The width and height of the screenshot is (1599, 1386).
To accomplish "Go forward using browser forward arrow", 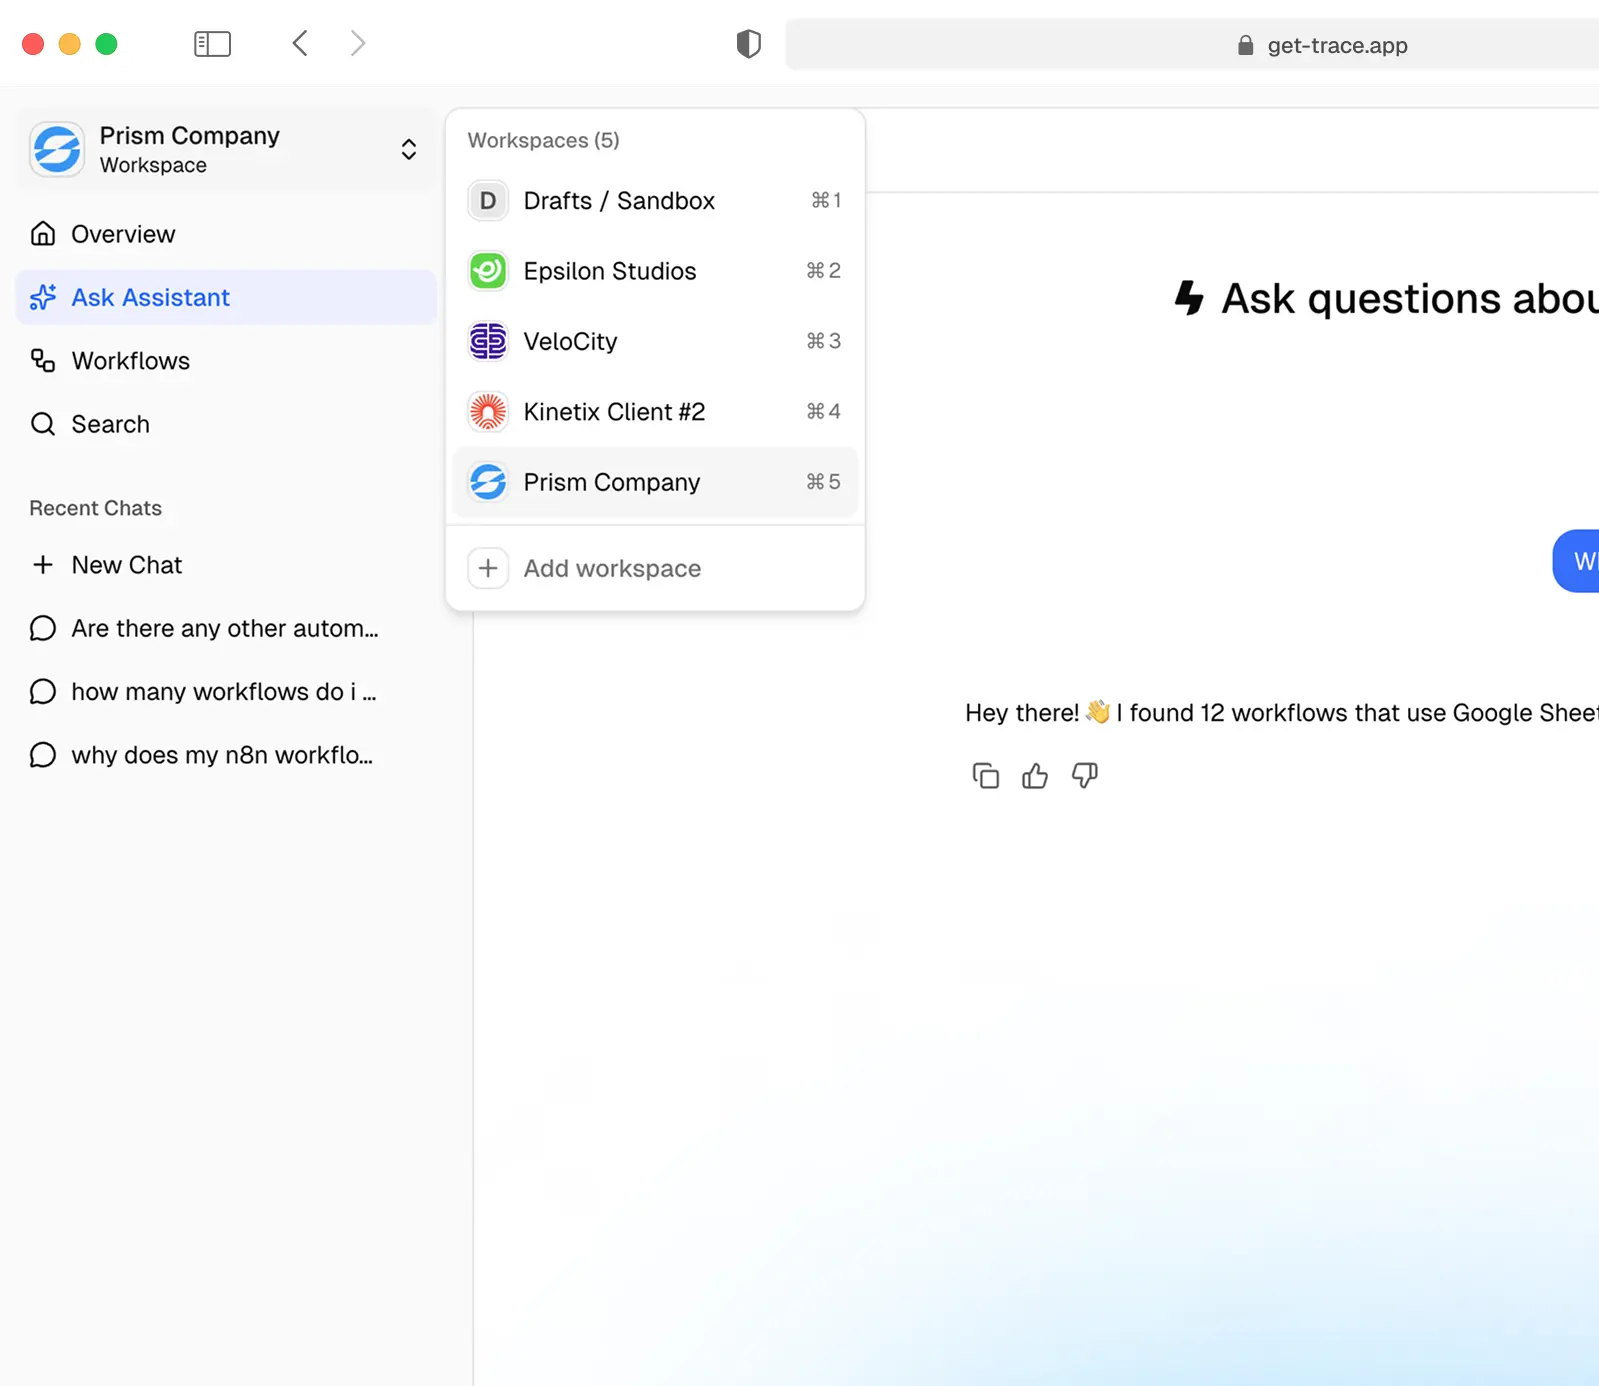I will [358, 44].
